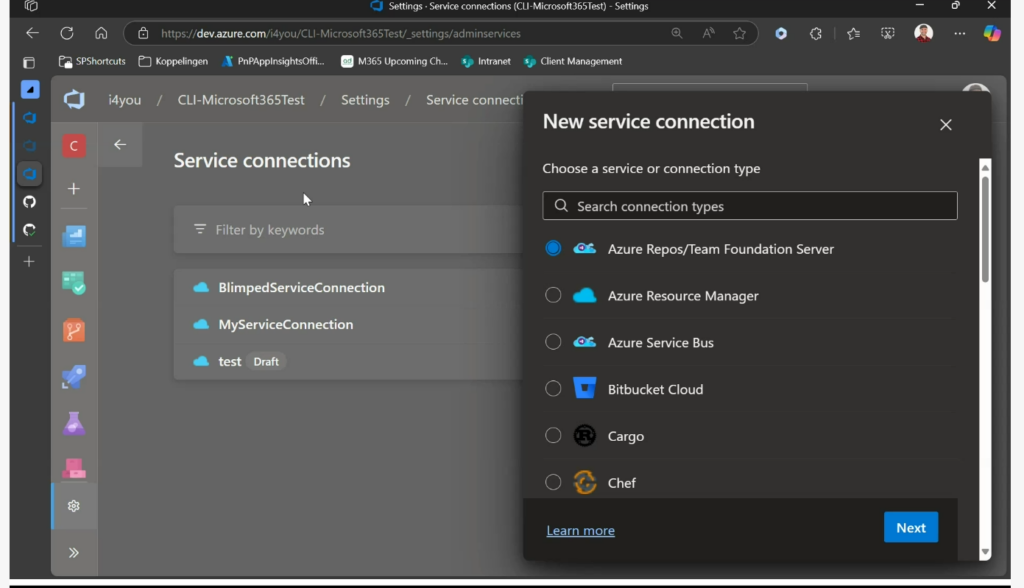Open the browser profile avatar

coord(923,33)
